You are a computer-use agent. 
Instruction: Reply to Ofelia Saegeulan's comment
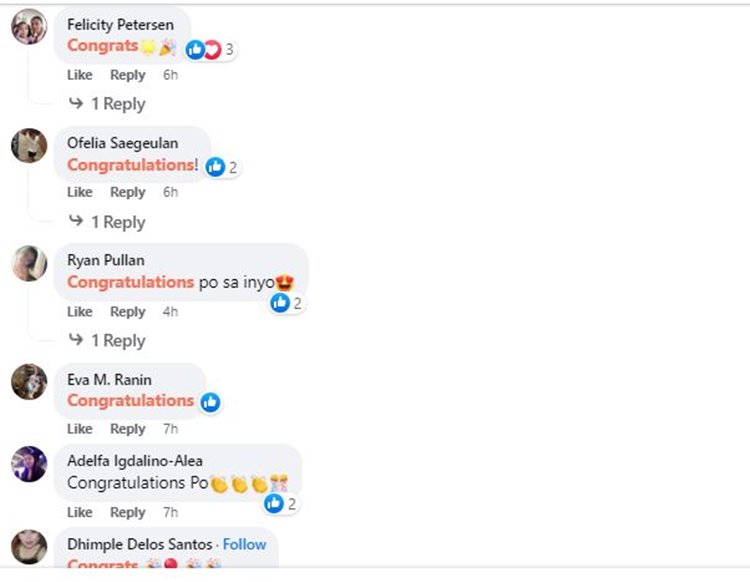coord(127,192)
